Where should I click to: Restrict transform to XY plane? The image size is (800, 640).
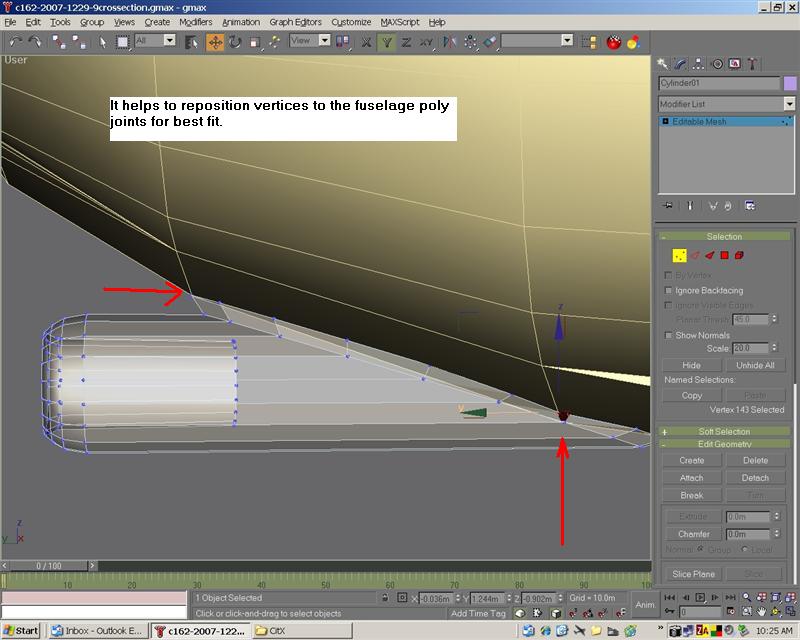coord(426,42)
